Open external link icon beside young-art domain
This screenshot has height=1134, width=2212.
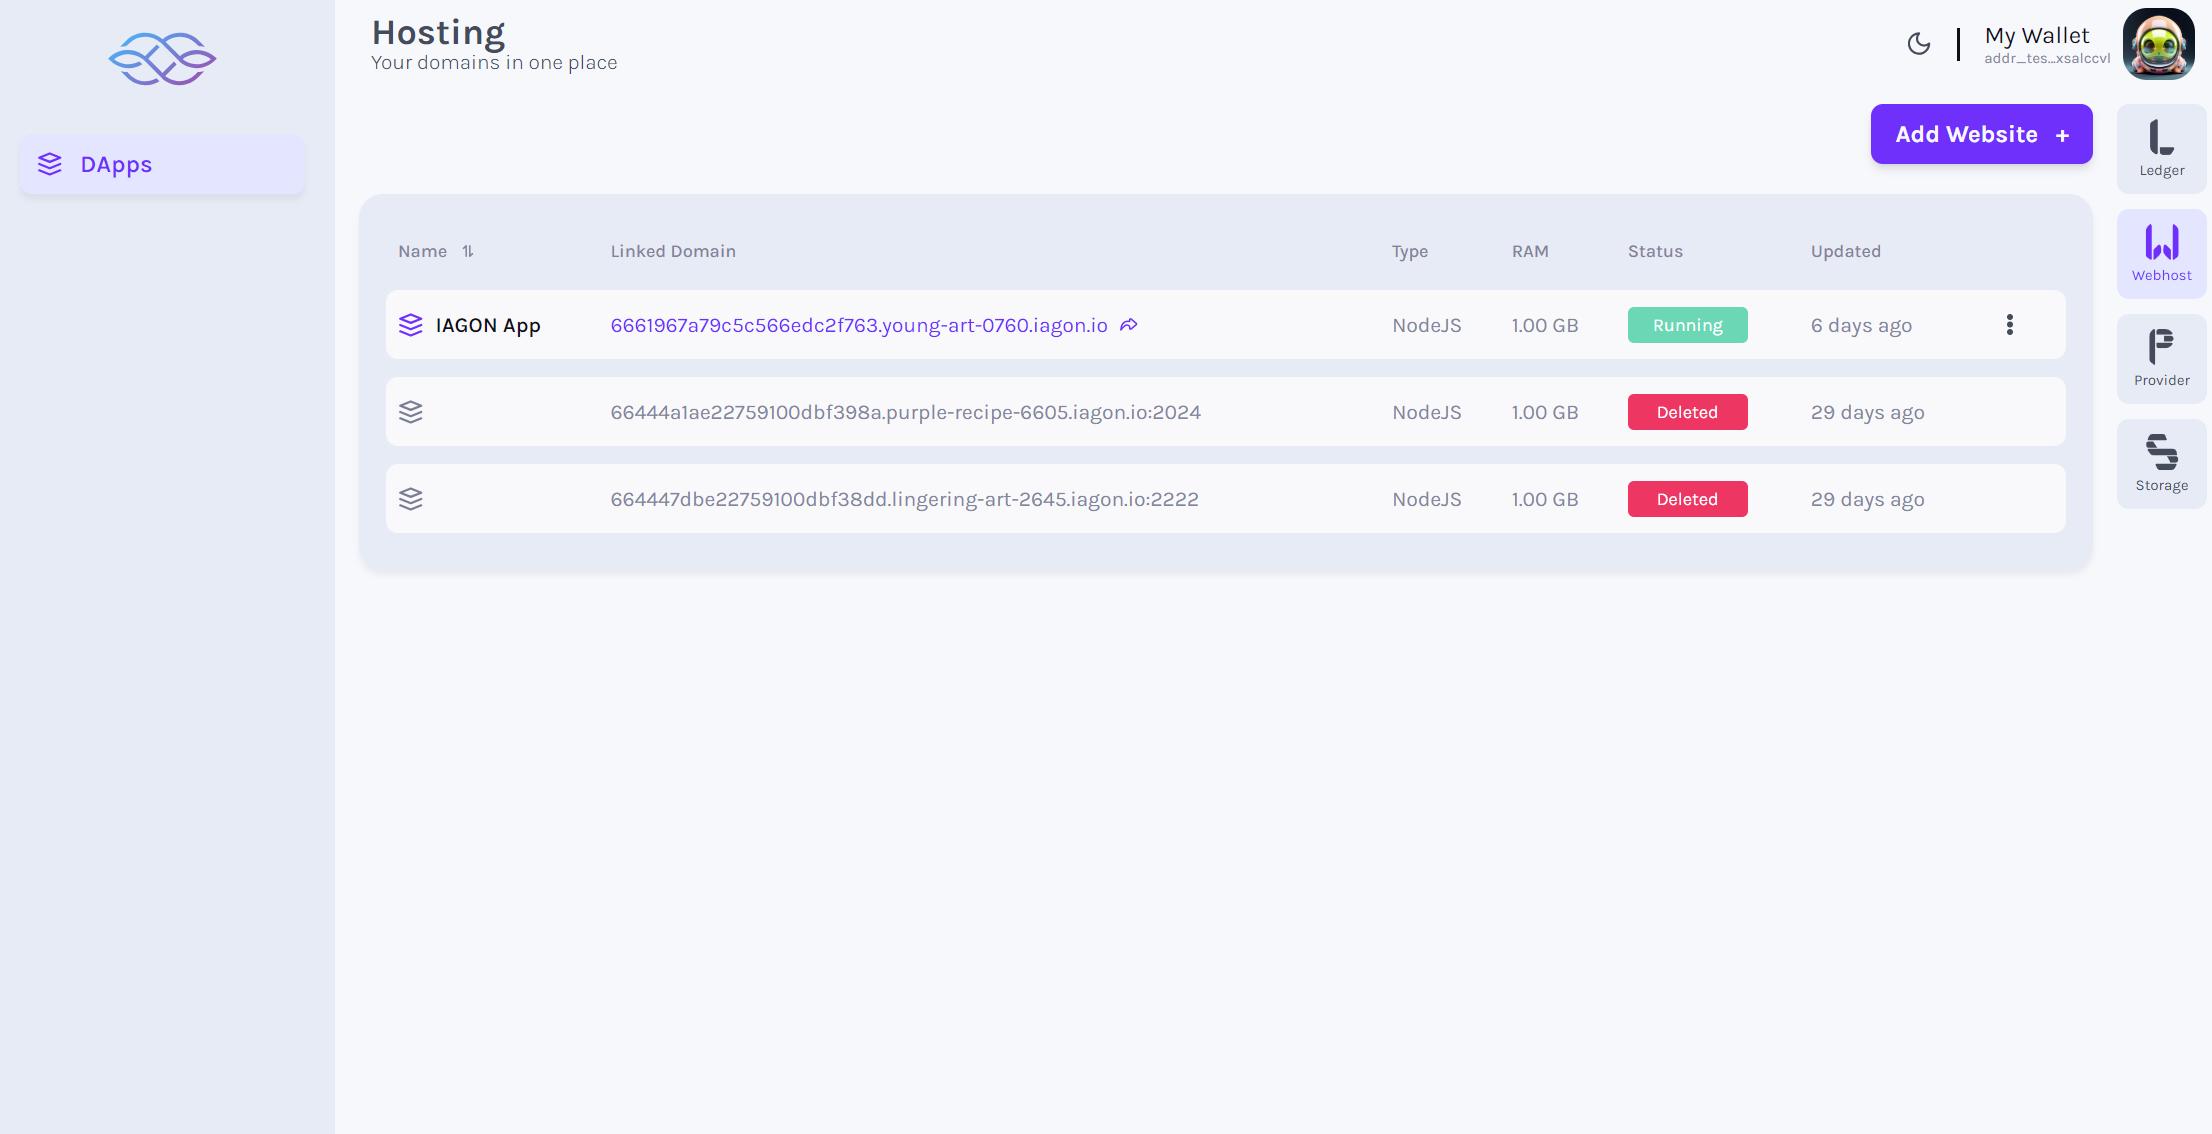1129,325
